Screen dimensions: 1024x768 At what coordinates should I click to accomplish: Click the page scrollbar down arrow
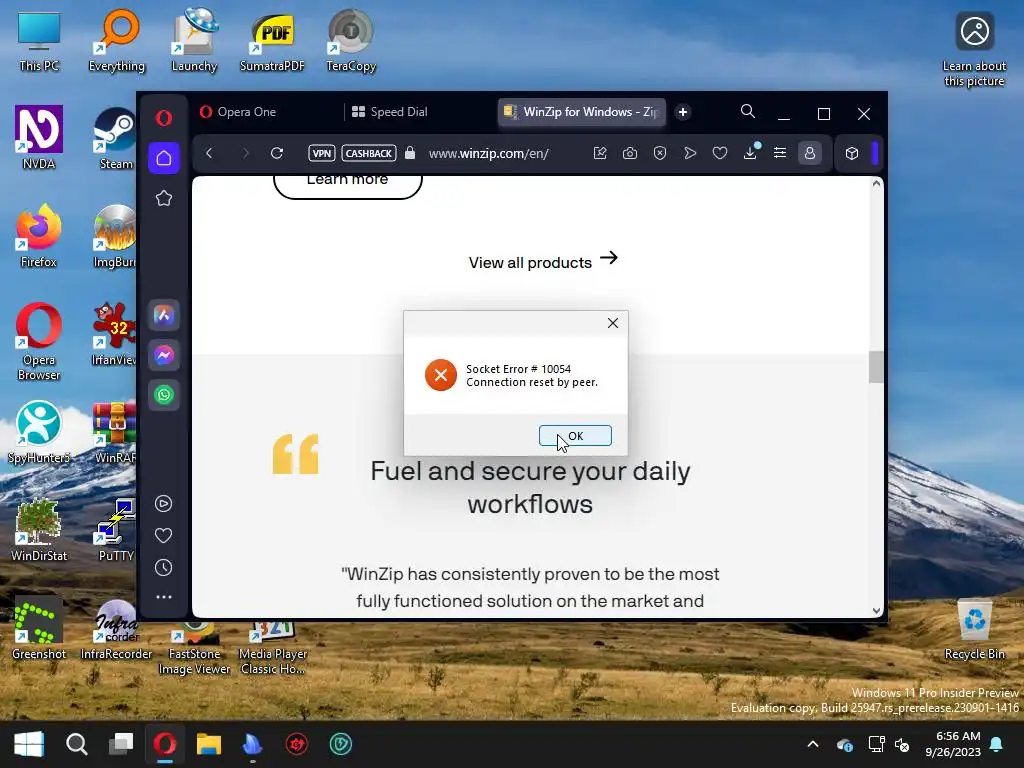coord(876,611)
